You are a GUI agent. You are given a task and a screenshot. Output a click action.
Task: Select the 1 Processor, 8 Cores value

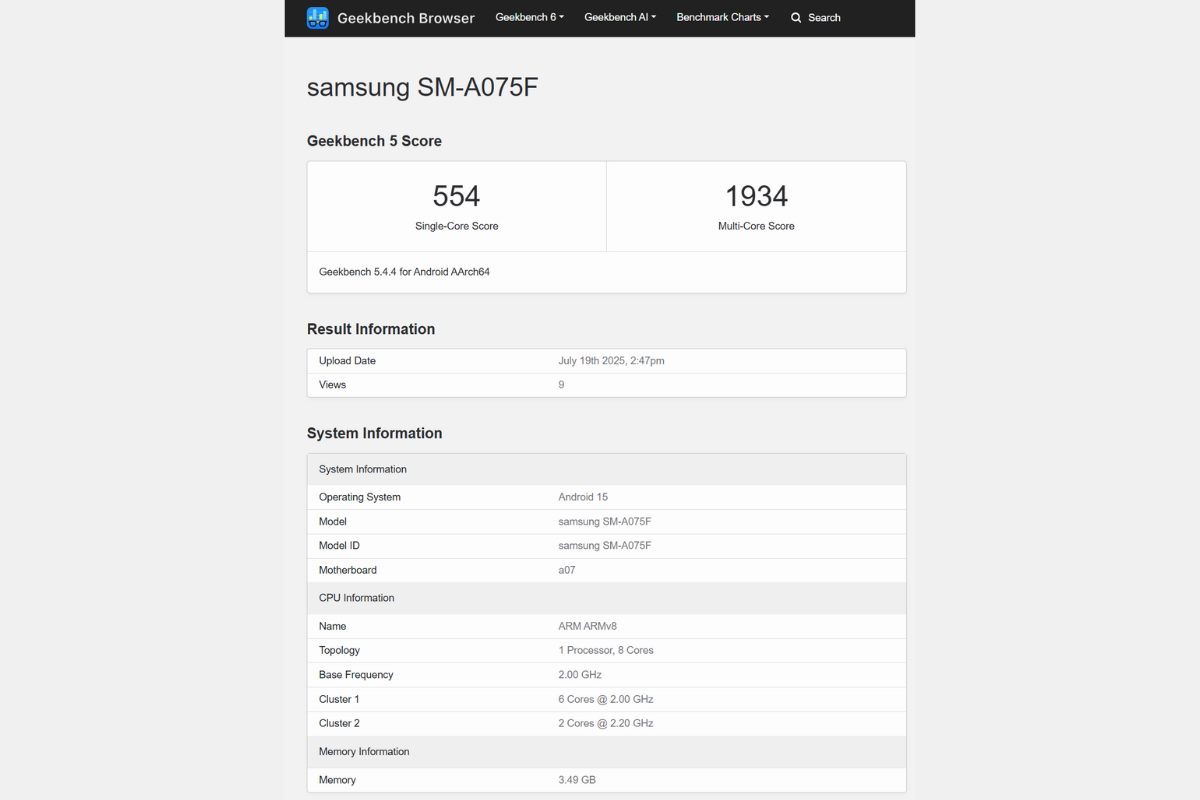click(x=606, y=650)
